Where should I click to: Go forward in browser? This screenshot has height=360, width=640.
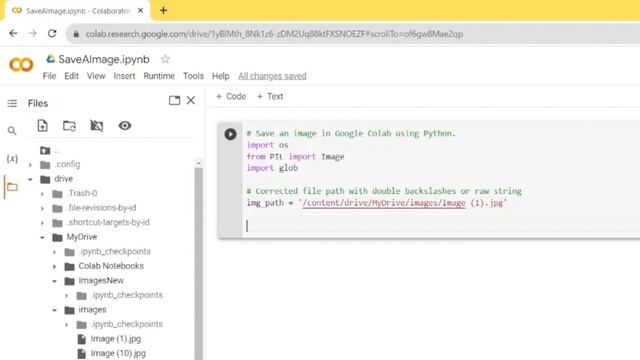coord(33,33)
